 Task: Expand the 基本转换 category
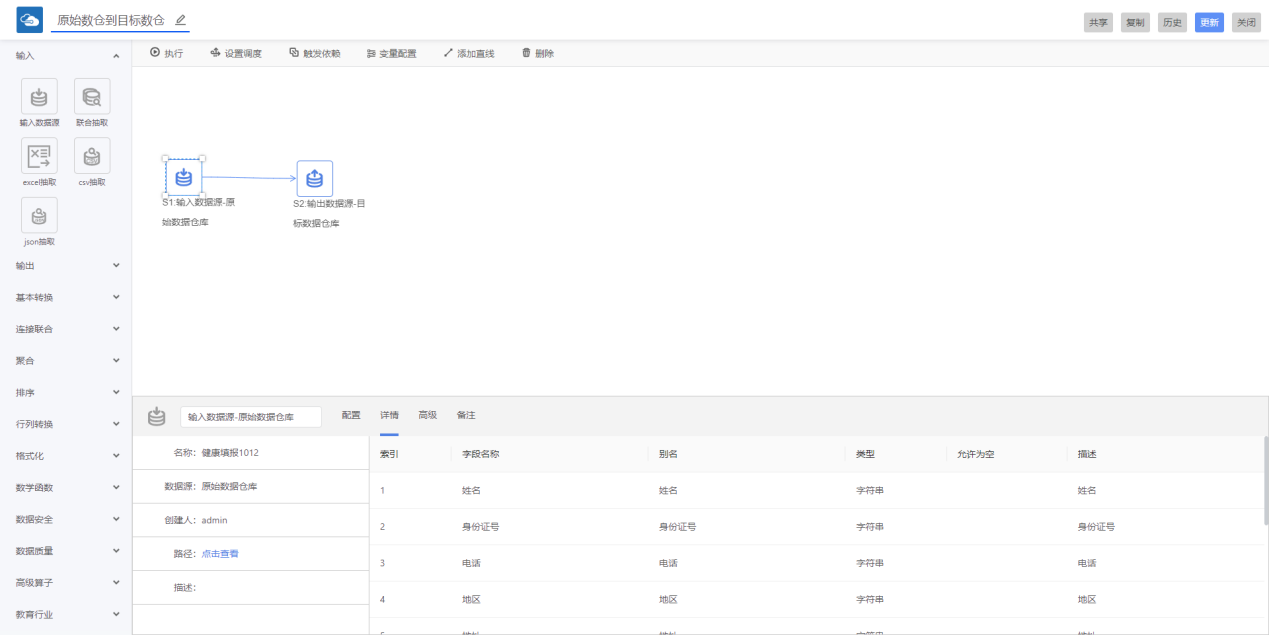(x=116, y=298)
